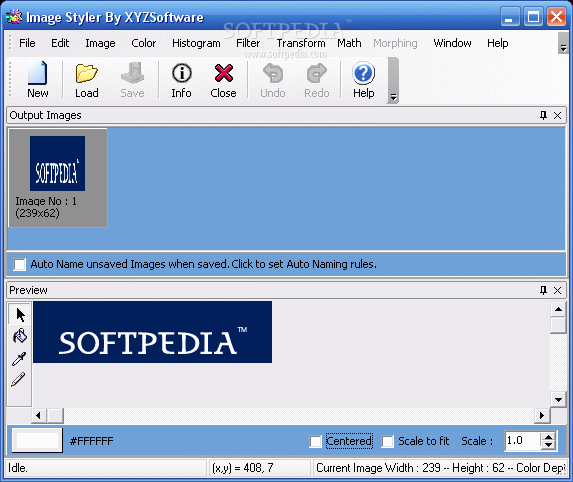573x482 pixels.
Task: Pin the Output Images panel
Action: click(x=543, y=115)
